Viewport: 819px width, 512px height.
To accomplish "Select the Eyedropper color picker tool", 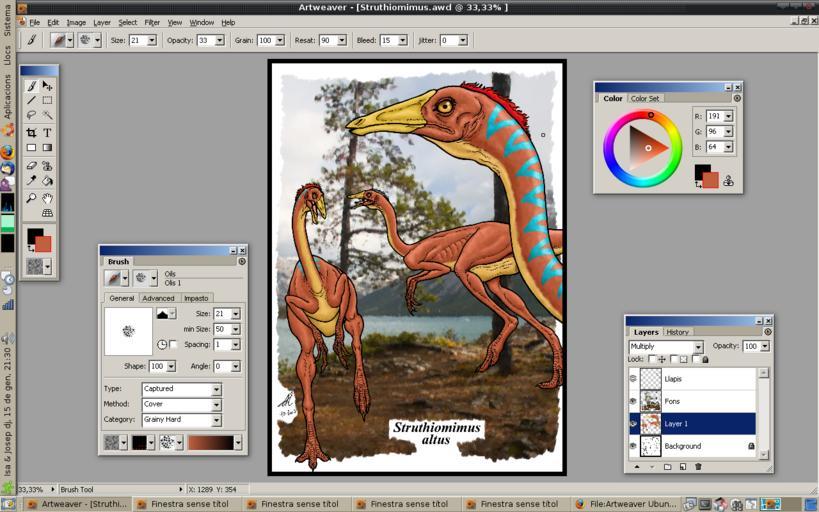I will pos(31,181).
